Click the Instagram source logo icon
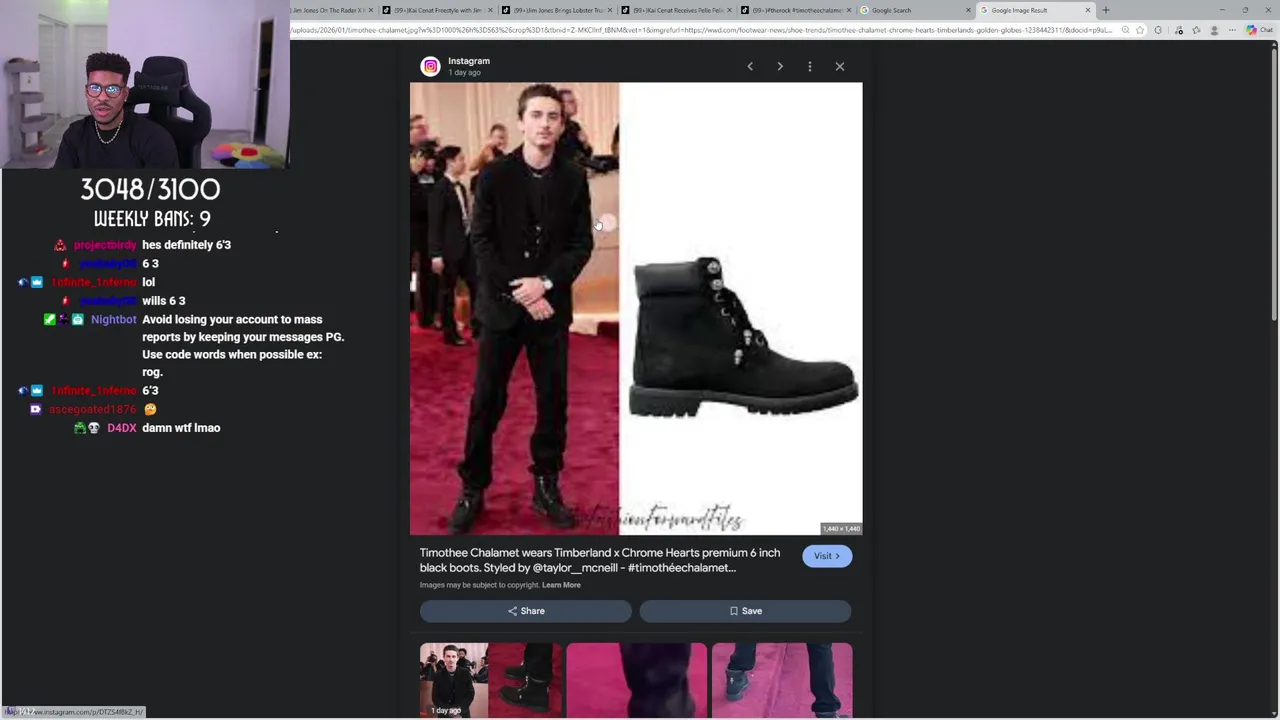 click(x=430, y=66)
